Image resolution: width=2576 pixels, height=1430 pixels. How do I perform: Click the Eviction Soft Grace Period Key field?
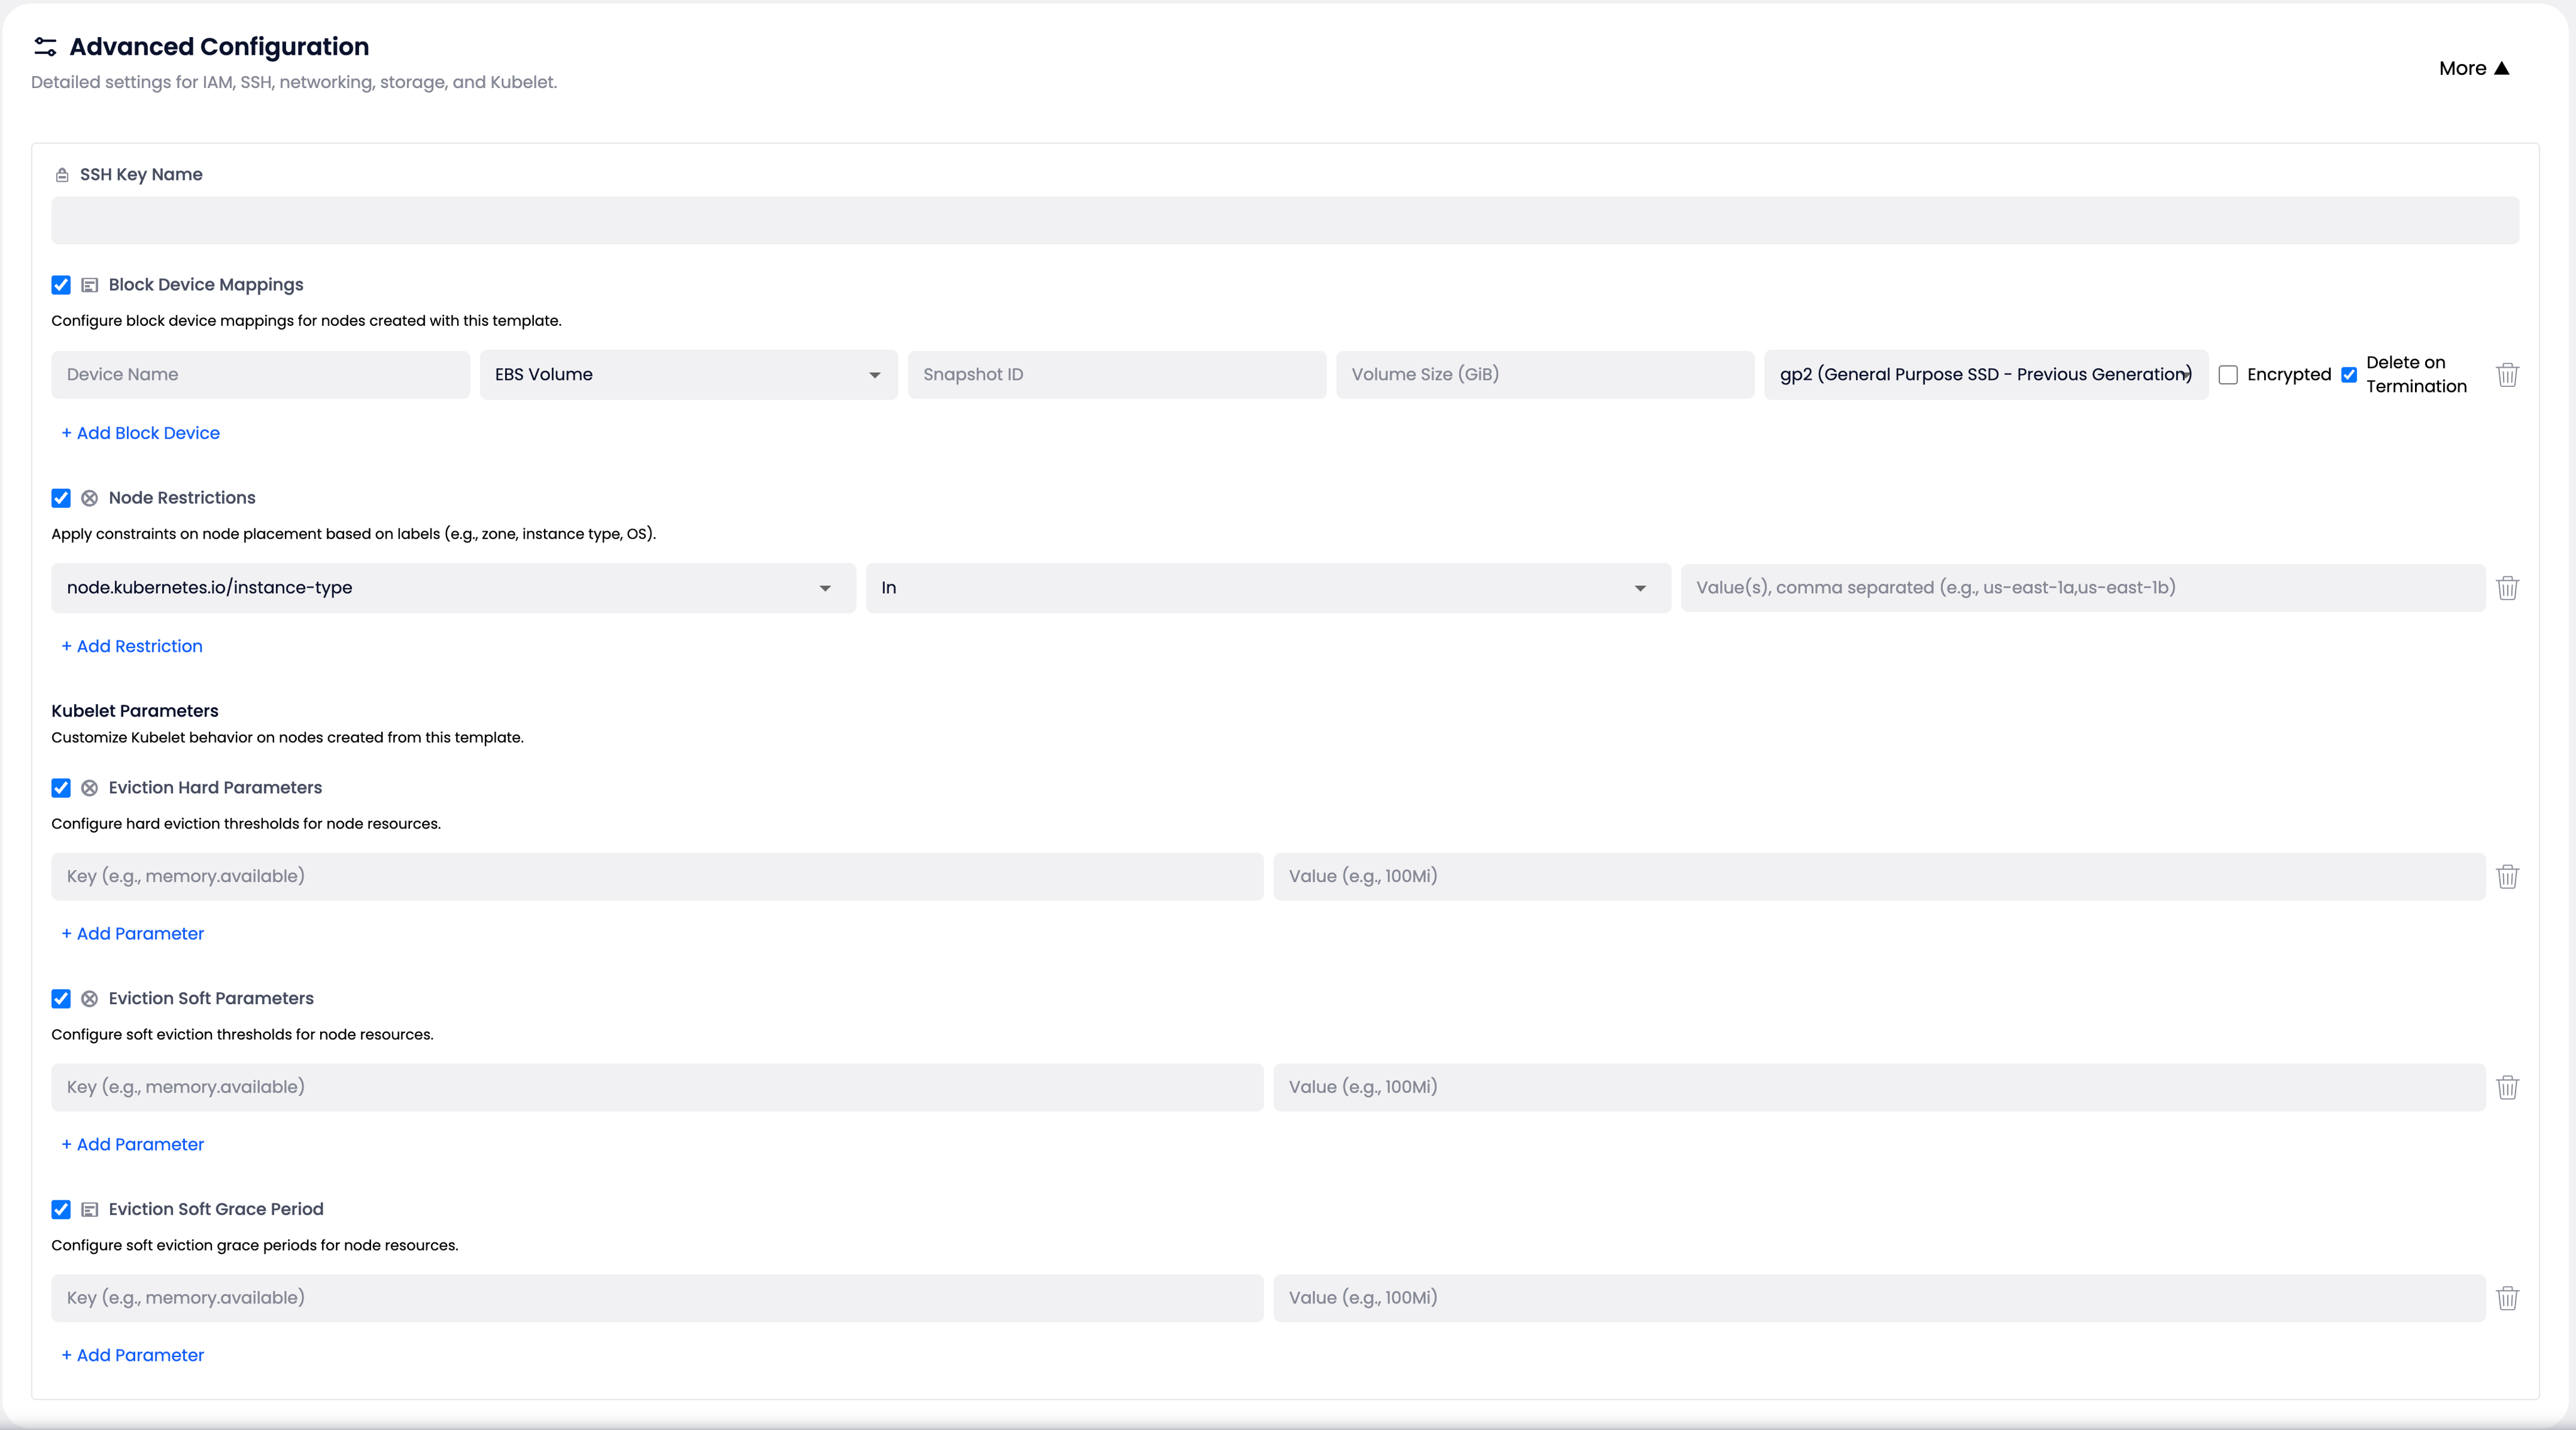point(657,1298)
